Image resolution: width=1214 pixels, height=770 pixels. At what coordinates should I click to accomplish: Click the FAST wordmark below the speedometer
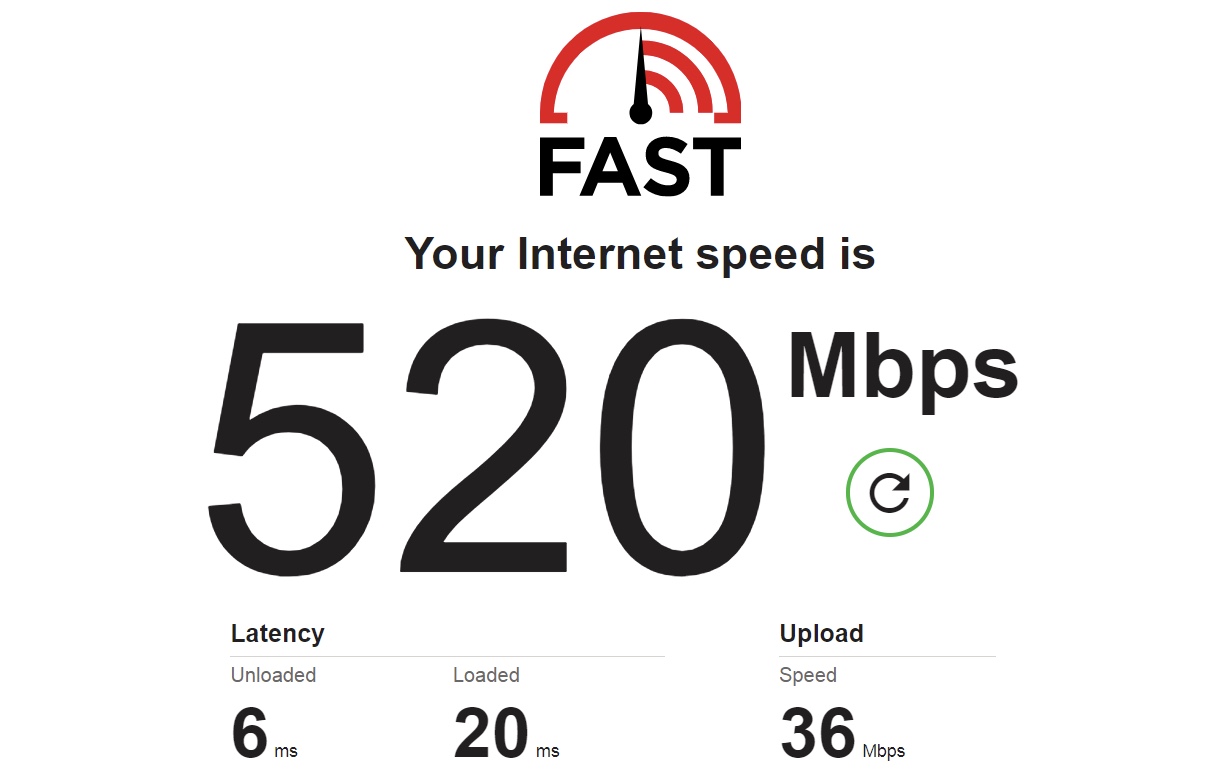[640, 167]
